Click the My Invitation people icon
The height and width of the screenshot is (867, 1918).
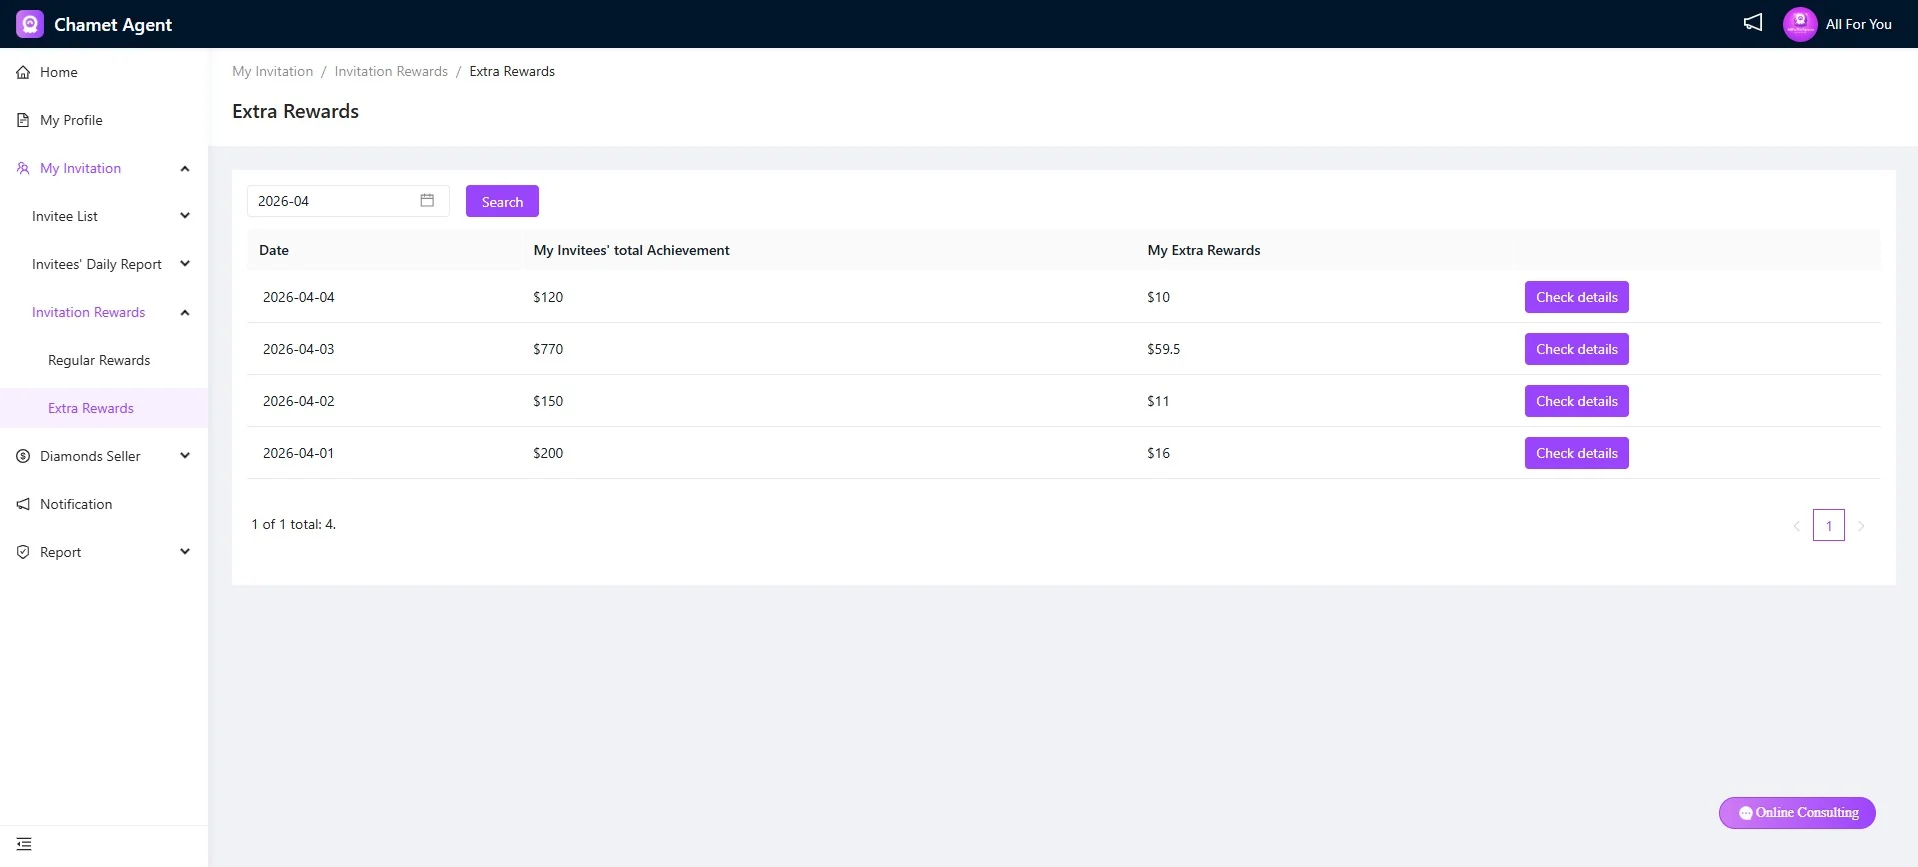tap(23, 168)
